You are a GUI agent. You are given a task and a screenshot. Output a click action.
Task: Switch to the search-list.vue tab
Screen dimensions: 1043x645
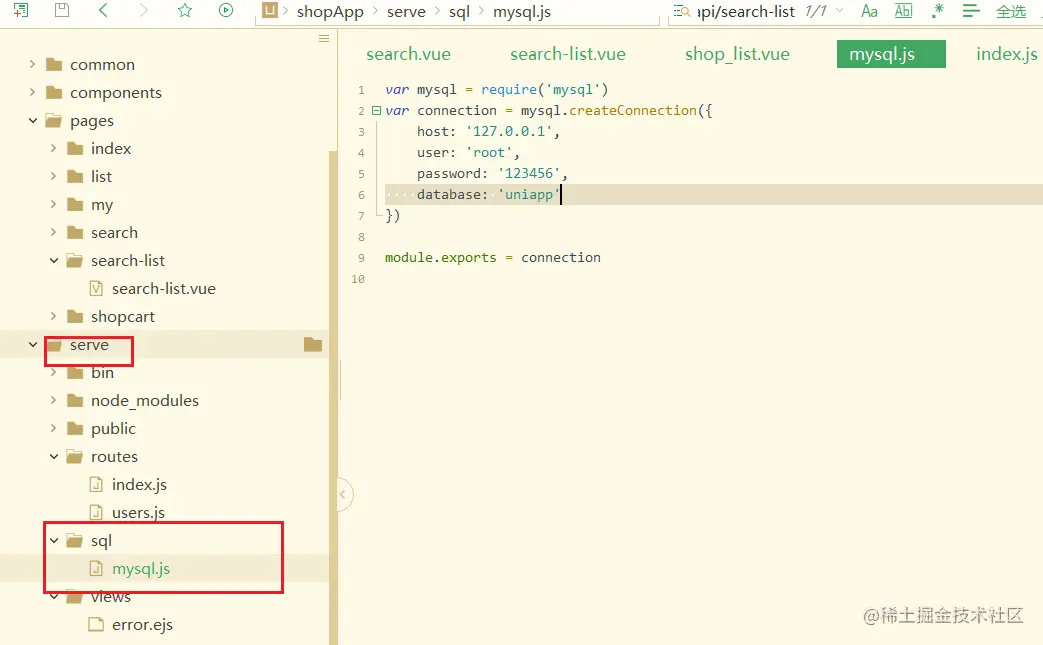(x=568, y=54)
